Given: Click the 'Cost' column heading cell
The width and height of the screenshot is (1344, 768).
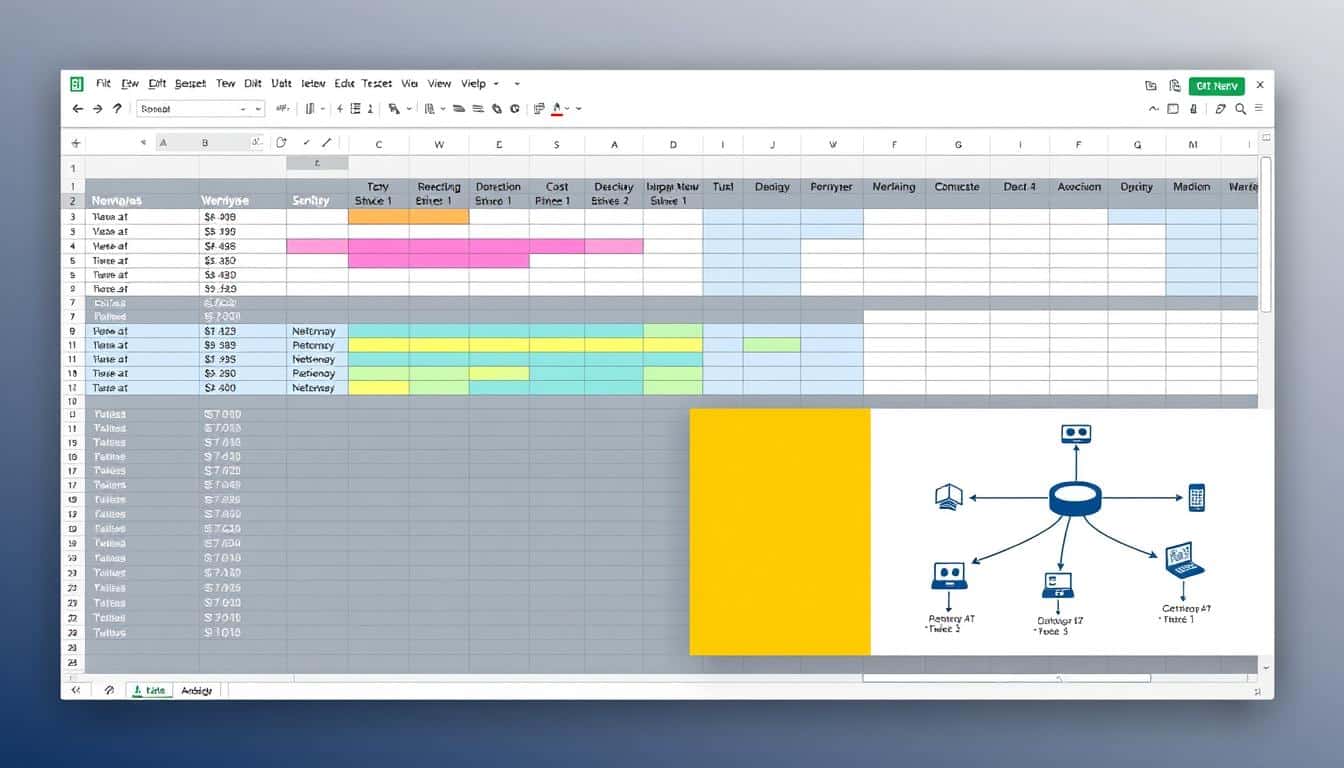Looking at the screenshot, I should tap(557, 187).
